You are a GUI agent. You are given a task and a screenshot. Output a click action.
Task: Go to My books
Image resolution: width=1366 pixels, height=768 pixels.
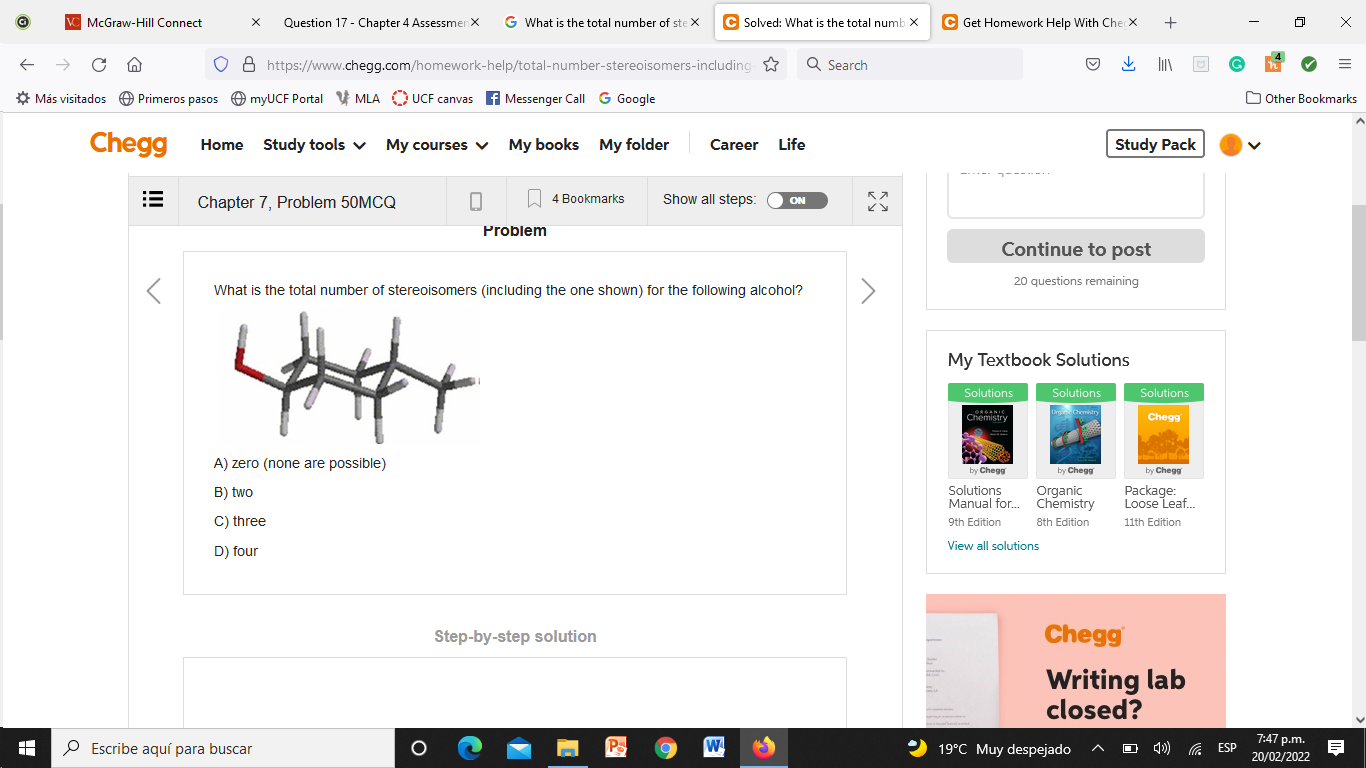pyautogui.click(x=544, y=145)
